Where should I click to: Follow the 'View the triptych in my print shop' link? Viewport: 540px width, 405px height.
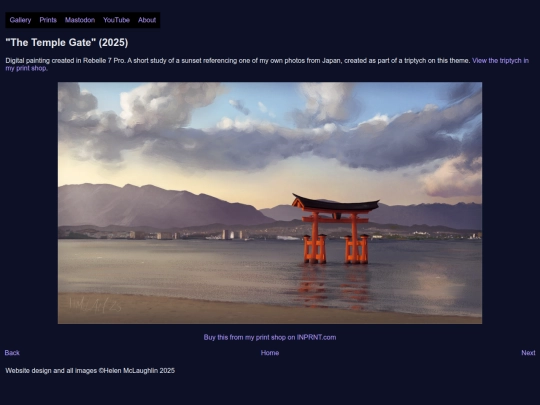(x=267, y=64)
